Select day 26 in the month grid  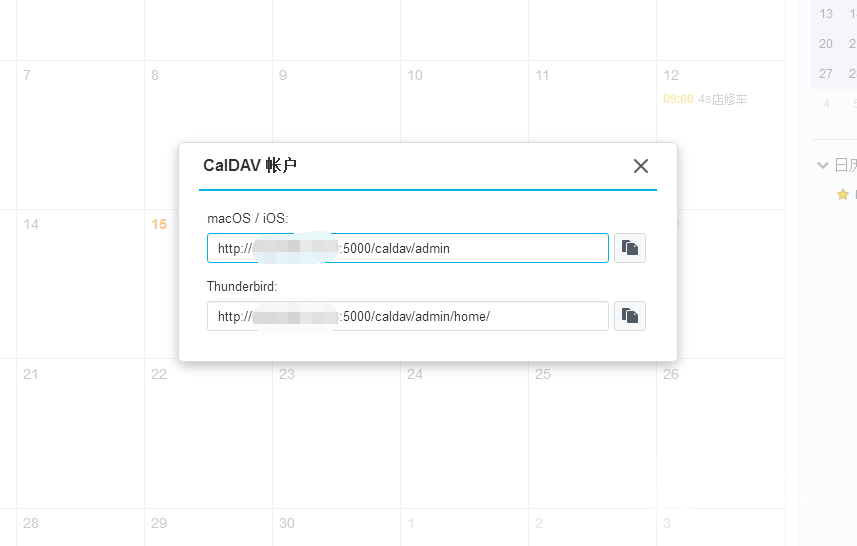671,374
